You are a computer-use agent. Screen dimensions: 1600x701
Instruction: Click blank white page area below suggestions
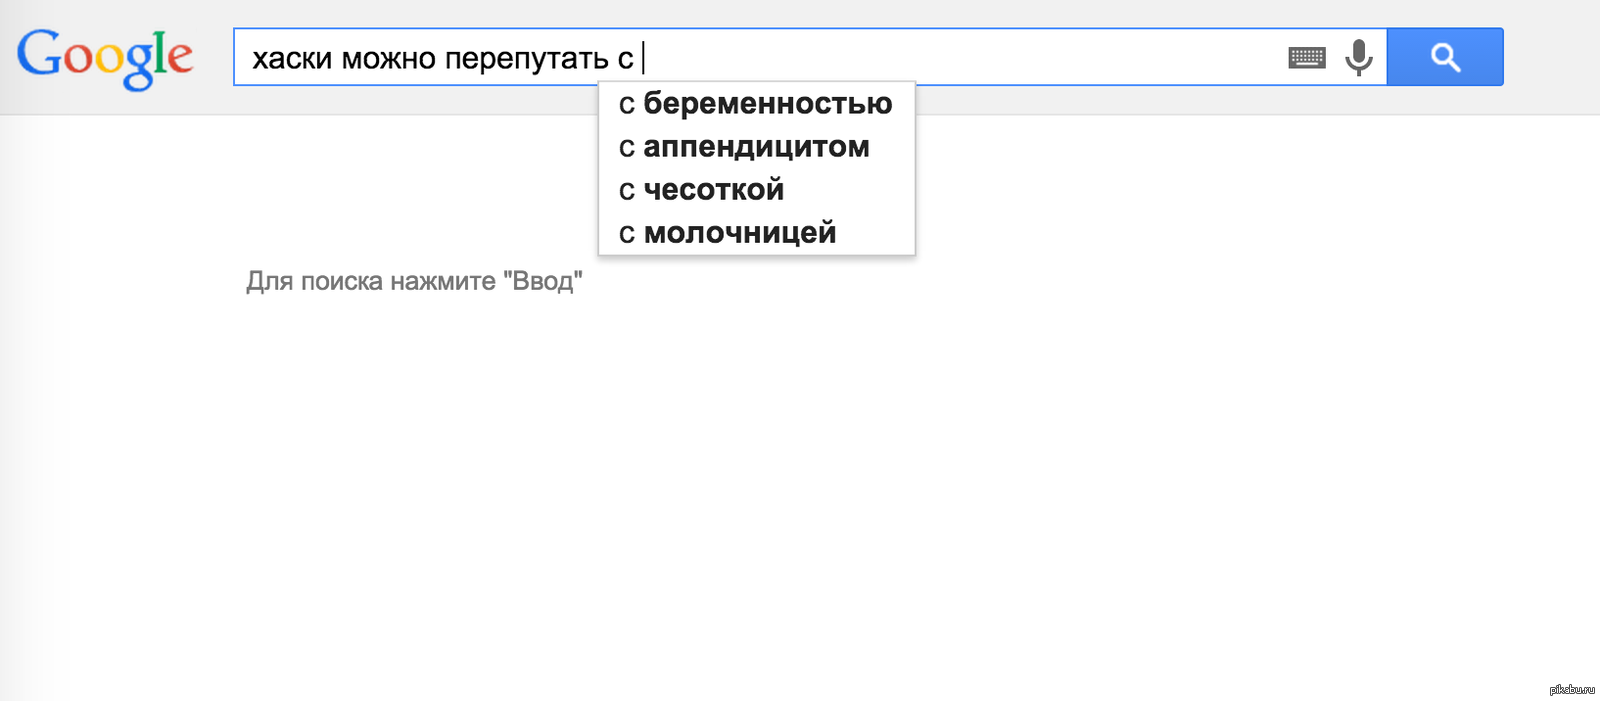[800, 480]
